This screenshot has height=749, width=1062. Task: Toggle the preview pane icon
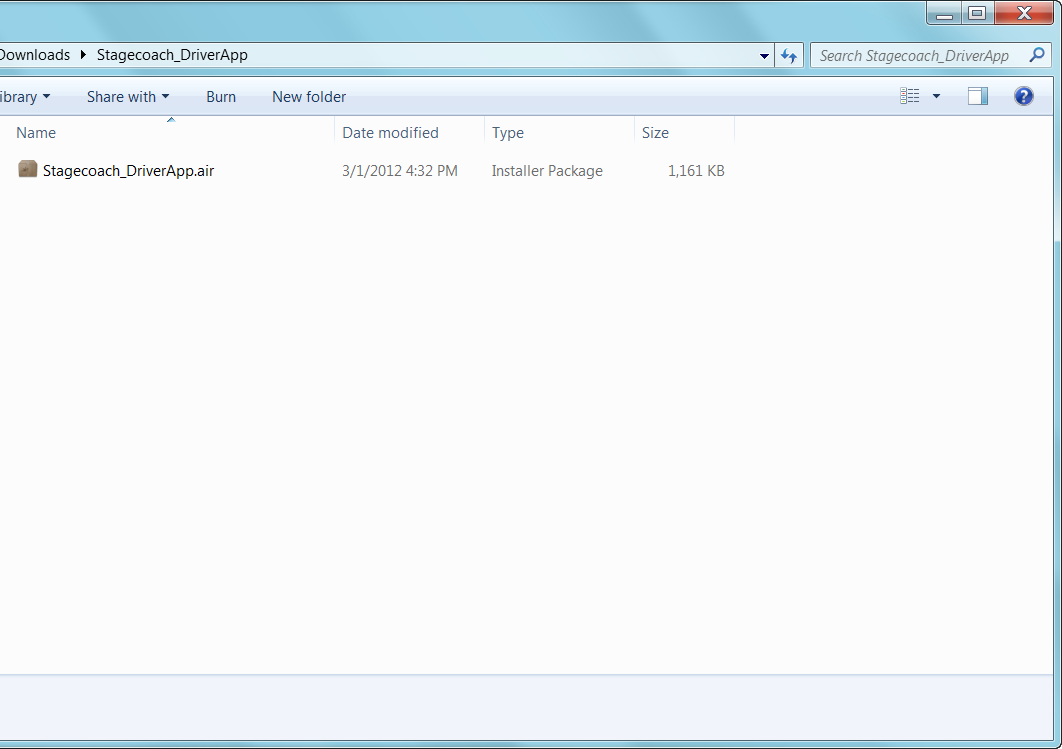click(977, 96)
